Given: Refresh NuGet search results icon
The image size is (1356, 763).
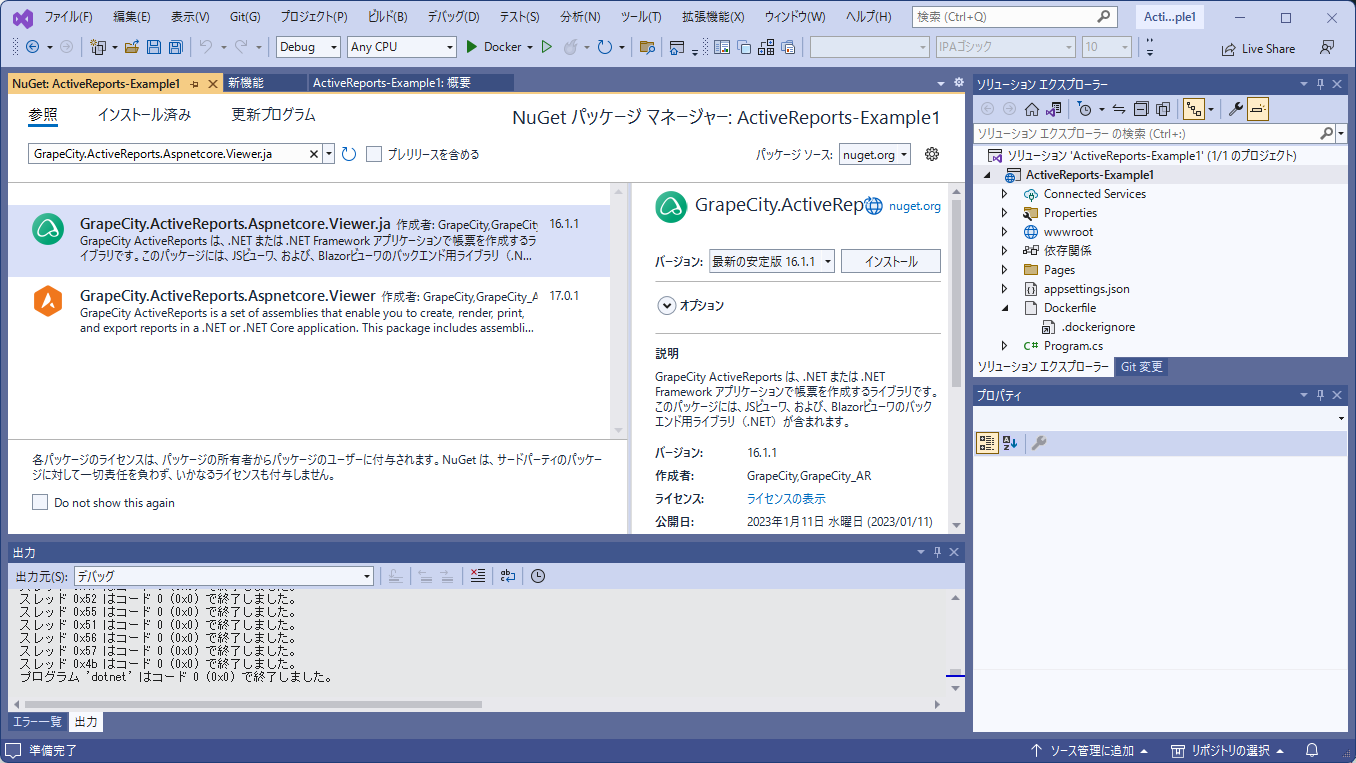Looking at the screenshot, I should pyautogui.click(x=349, y=154).
